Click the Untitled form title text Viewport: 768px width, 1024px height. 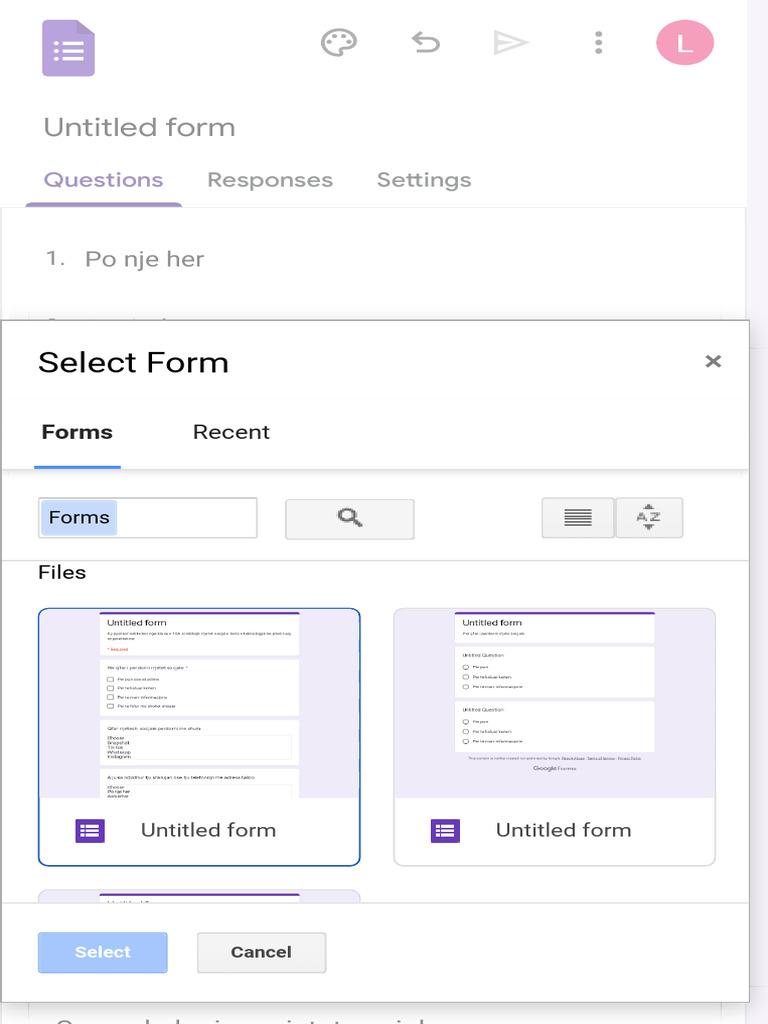pos(139,128)
